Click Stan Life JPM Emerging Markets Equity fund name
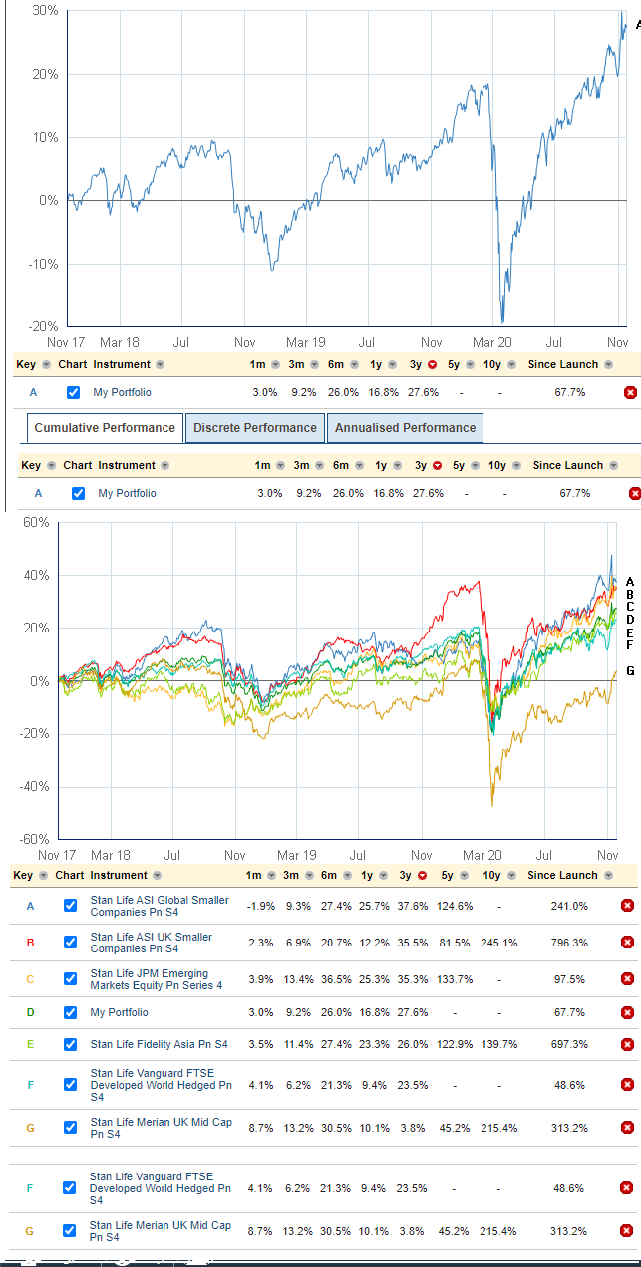 tap(150, 980)
